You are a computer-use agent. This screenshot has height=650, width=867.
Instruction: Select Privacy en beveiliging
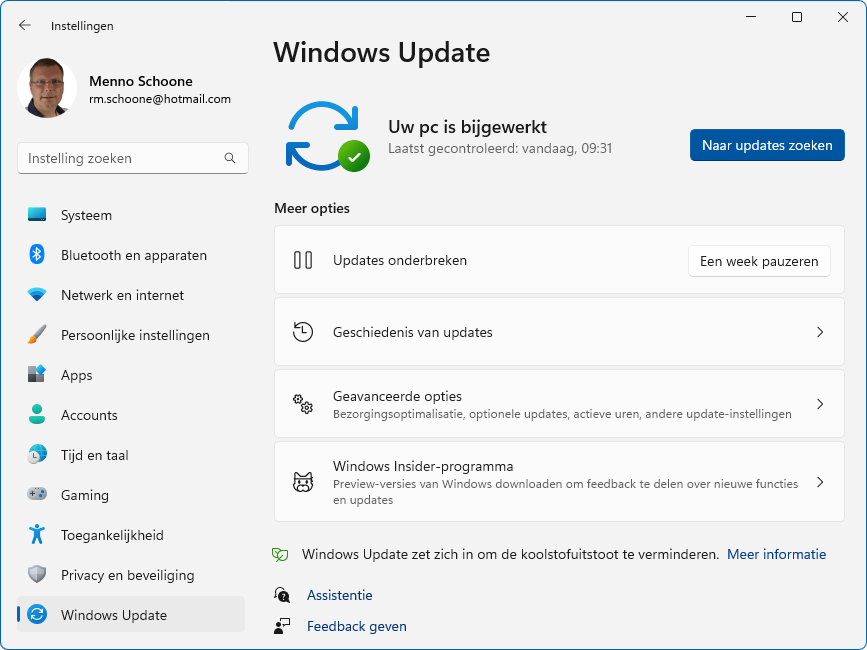[131, 575]
